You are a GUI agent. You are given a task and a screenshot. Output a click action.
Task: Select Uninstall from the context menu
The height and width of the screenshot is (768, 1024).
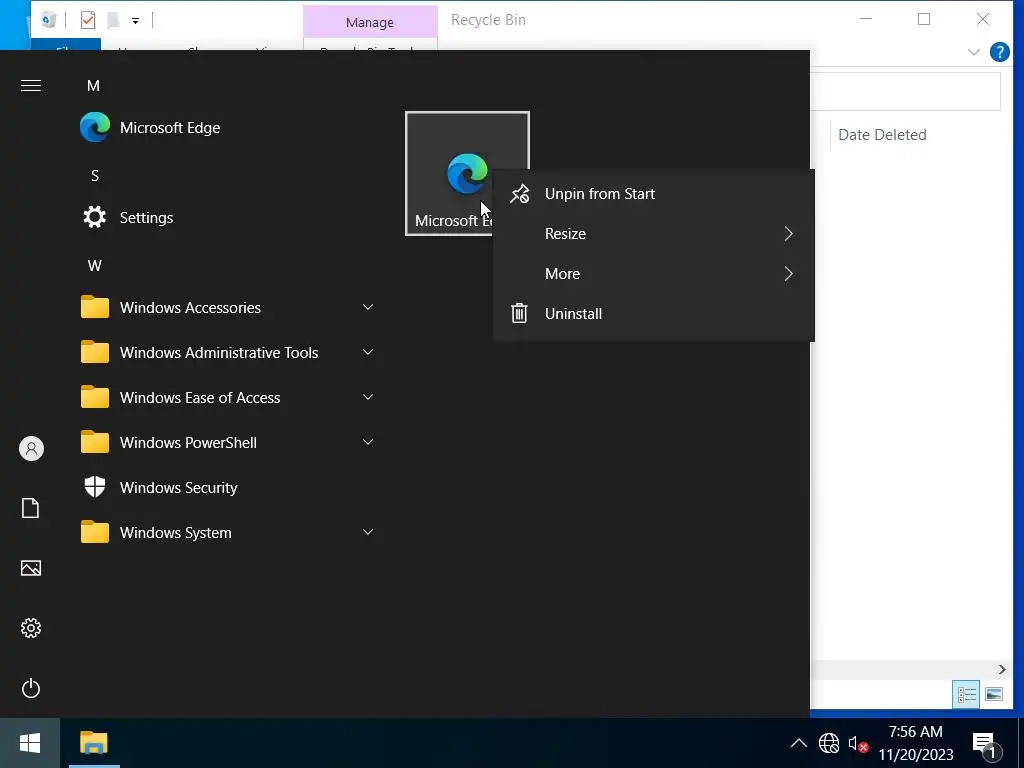tap(654, 313)
